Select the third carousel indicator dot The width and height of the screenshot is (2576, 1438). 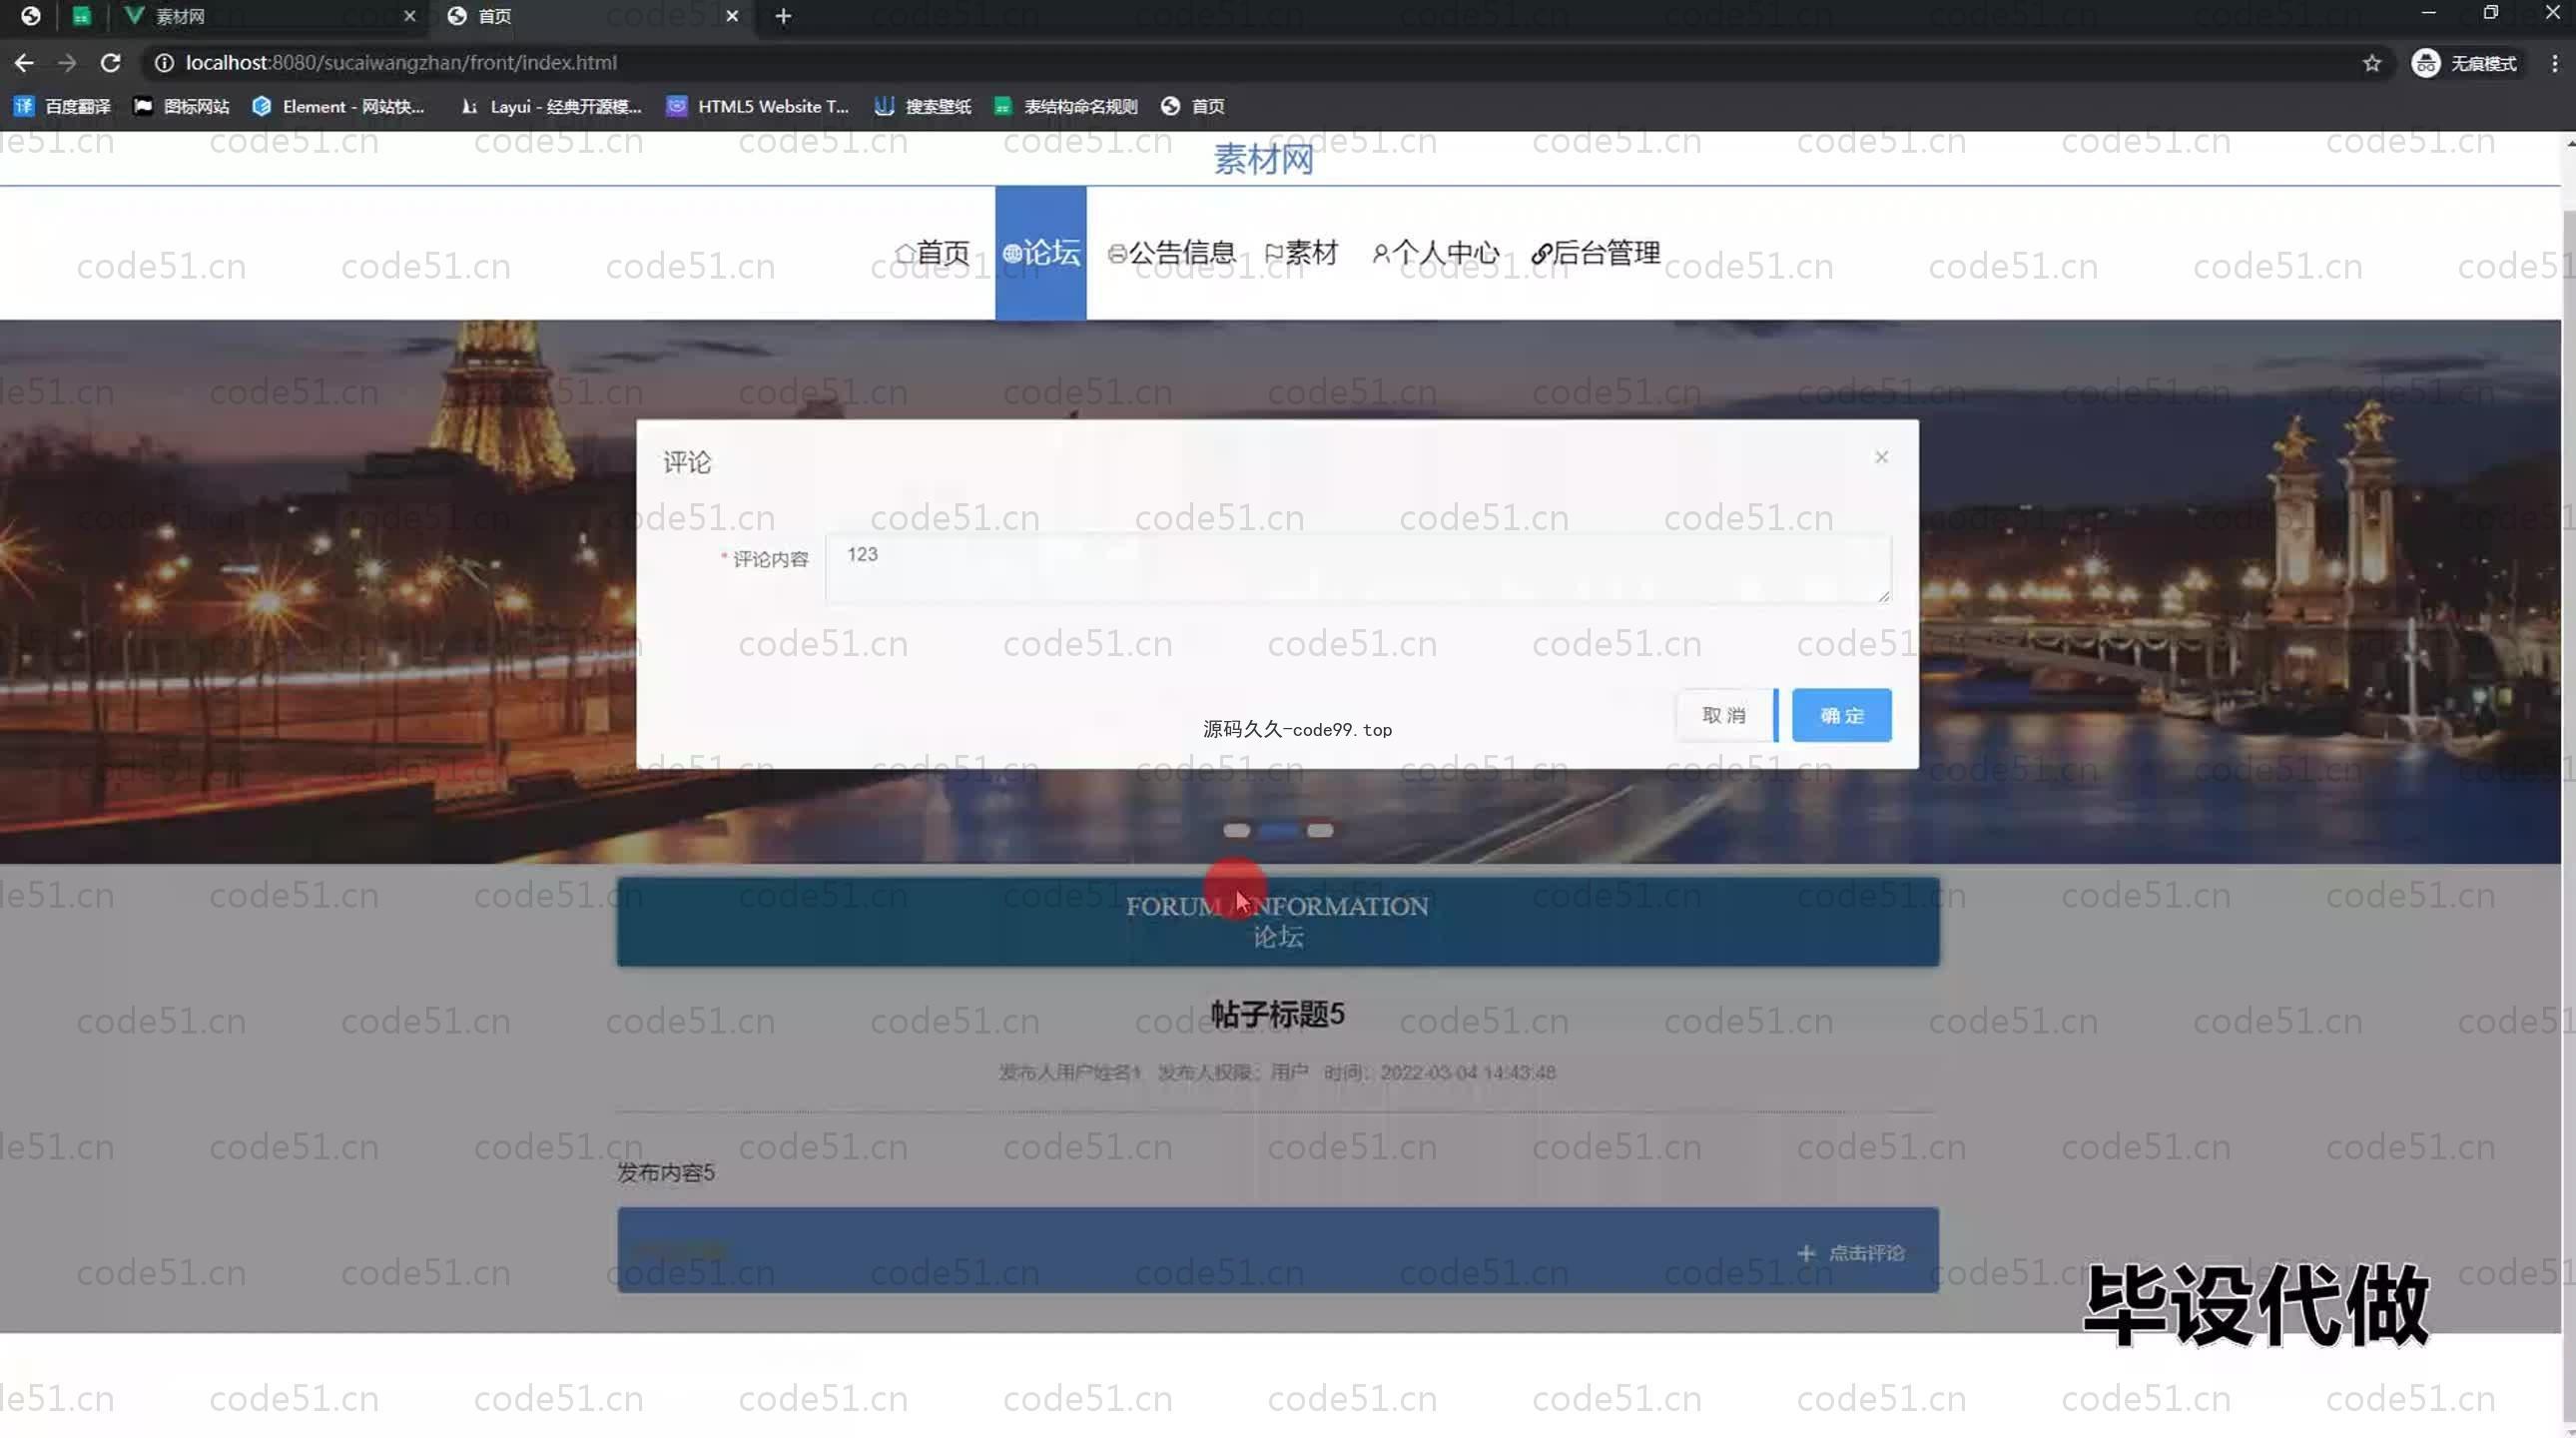[x=1320, y=830]
